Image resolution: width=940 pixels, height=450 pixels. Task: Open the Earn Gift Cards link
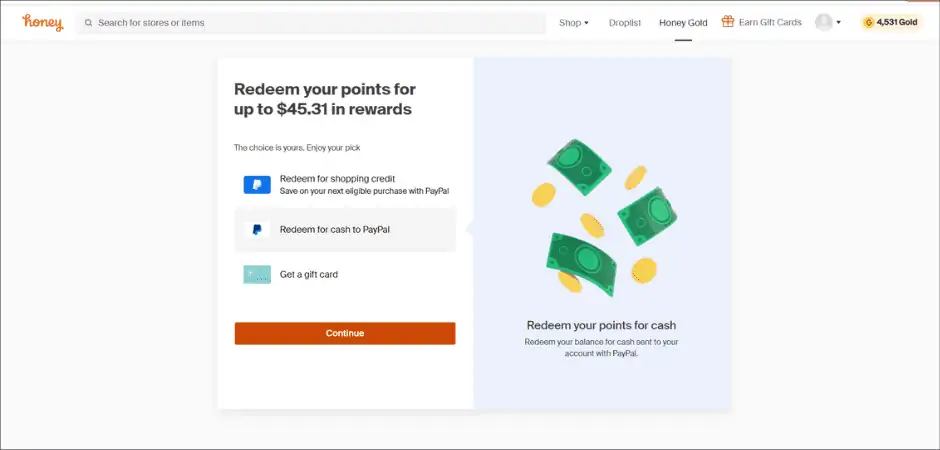[x=770, y=22]
